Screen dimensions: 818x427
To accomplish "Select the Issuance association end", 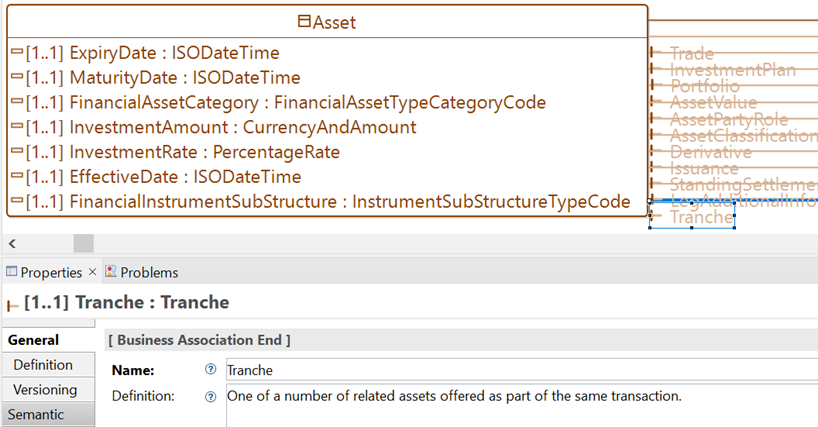I will coord(704,168).
